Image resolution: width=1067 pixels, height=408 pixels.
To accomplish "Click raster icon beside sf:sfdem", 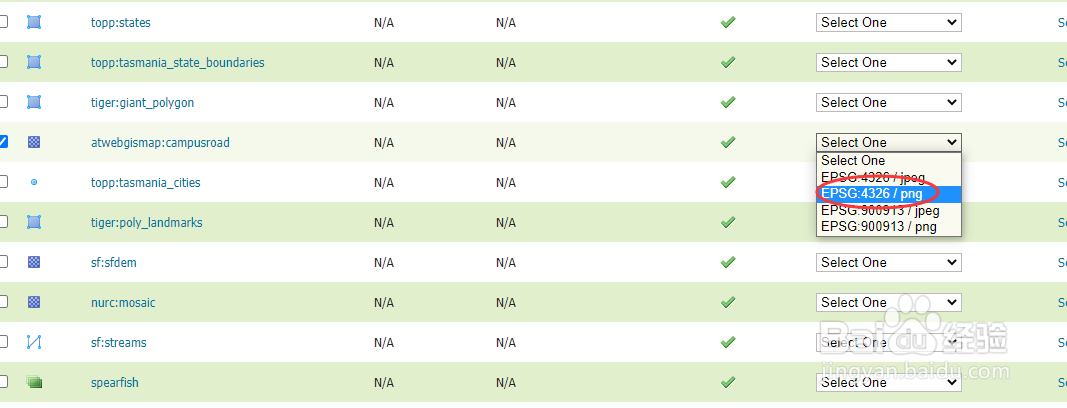I will click(x=34, y=262).
